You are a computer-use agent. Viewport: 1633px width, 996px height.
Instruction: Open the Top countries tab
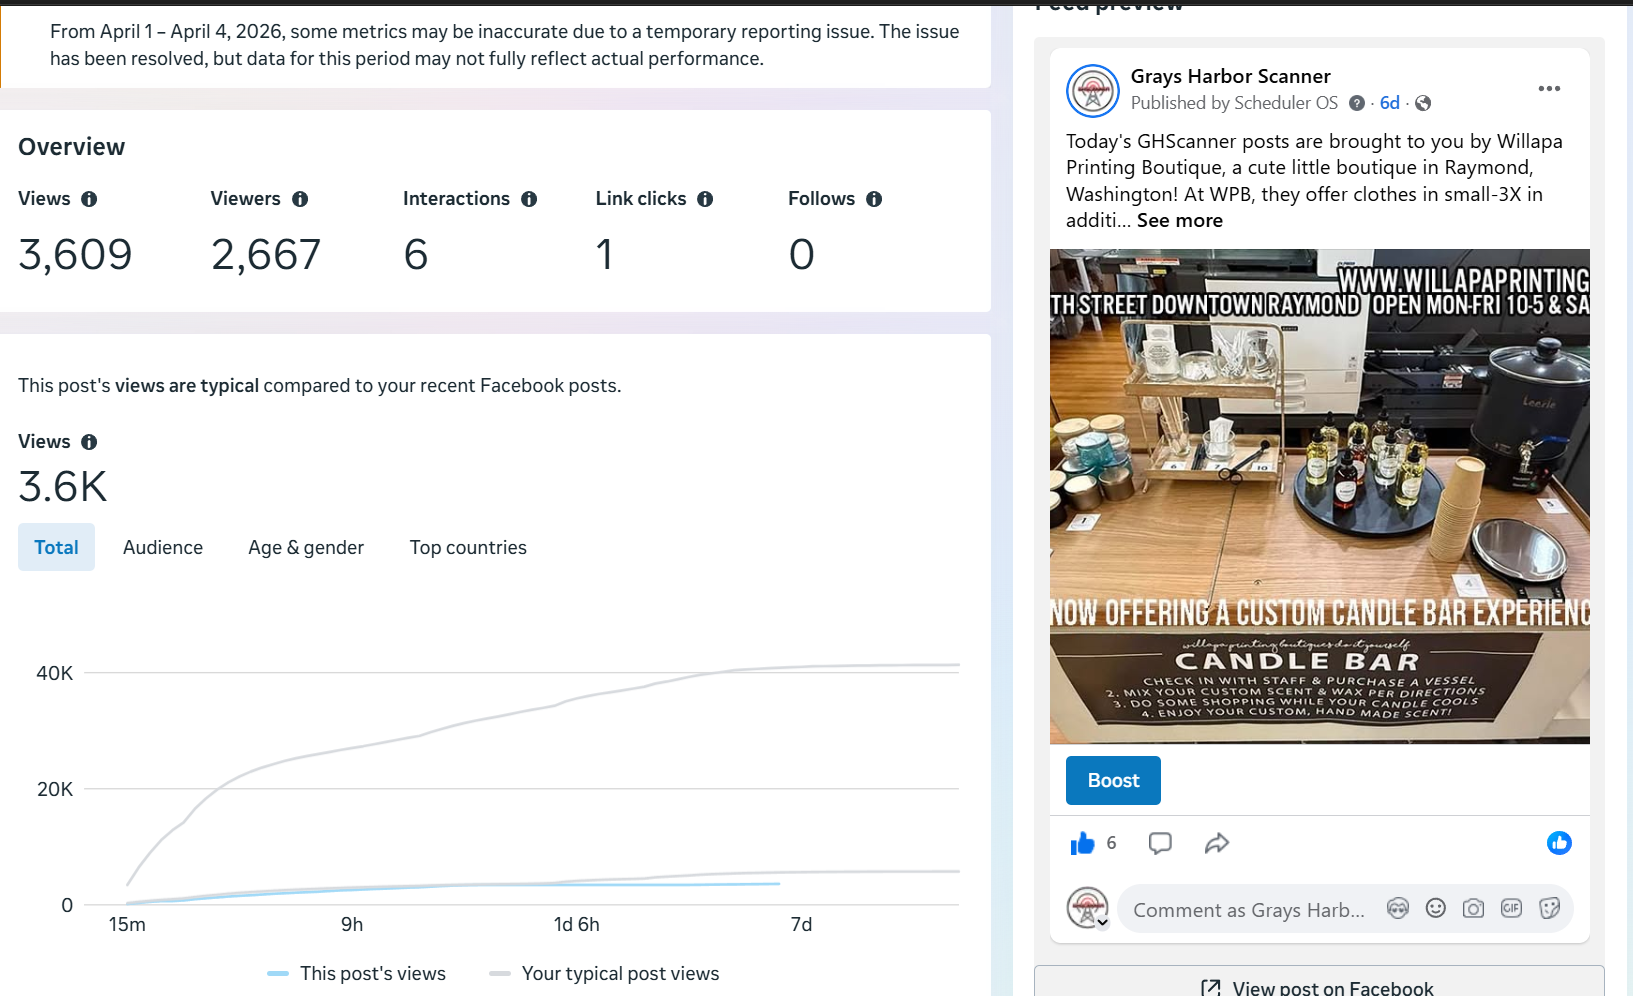pos(468,547)
